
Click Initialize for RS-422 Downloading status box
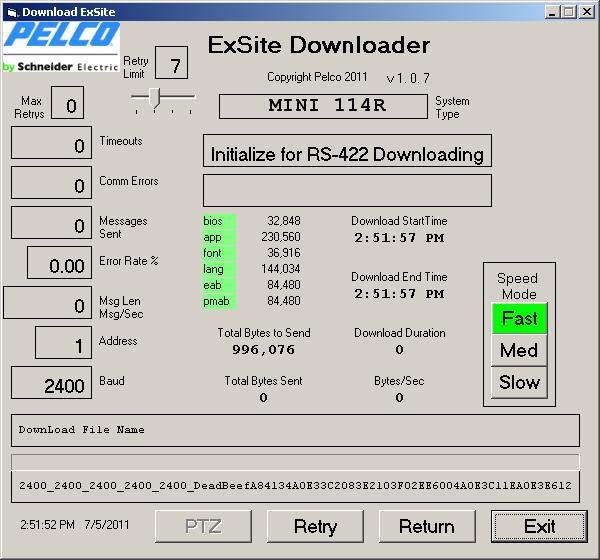pos(347,150)
